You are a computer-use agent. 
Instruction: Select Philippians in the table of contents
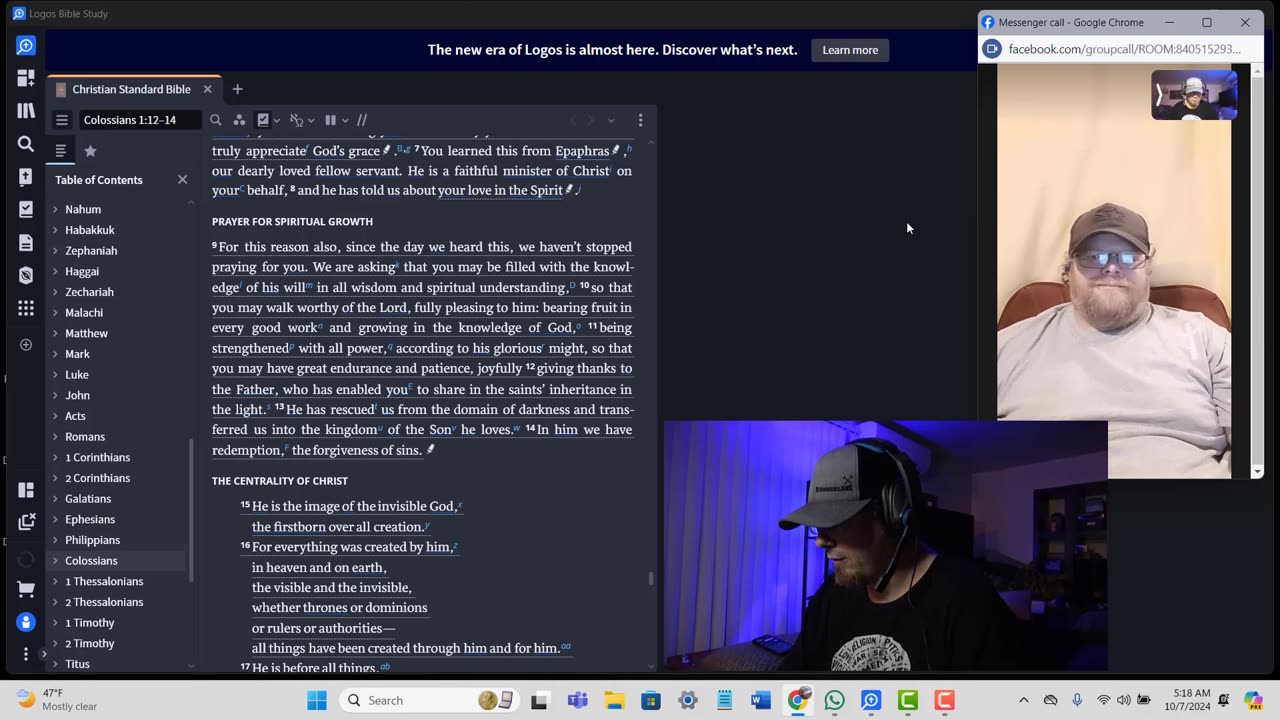[93, 540]
